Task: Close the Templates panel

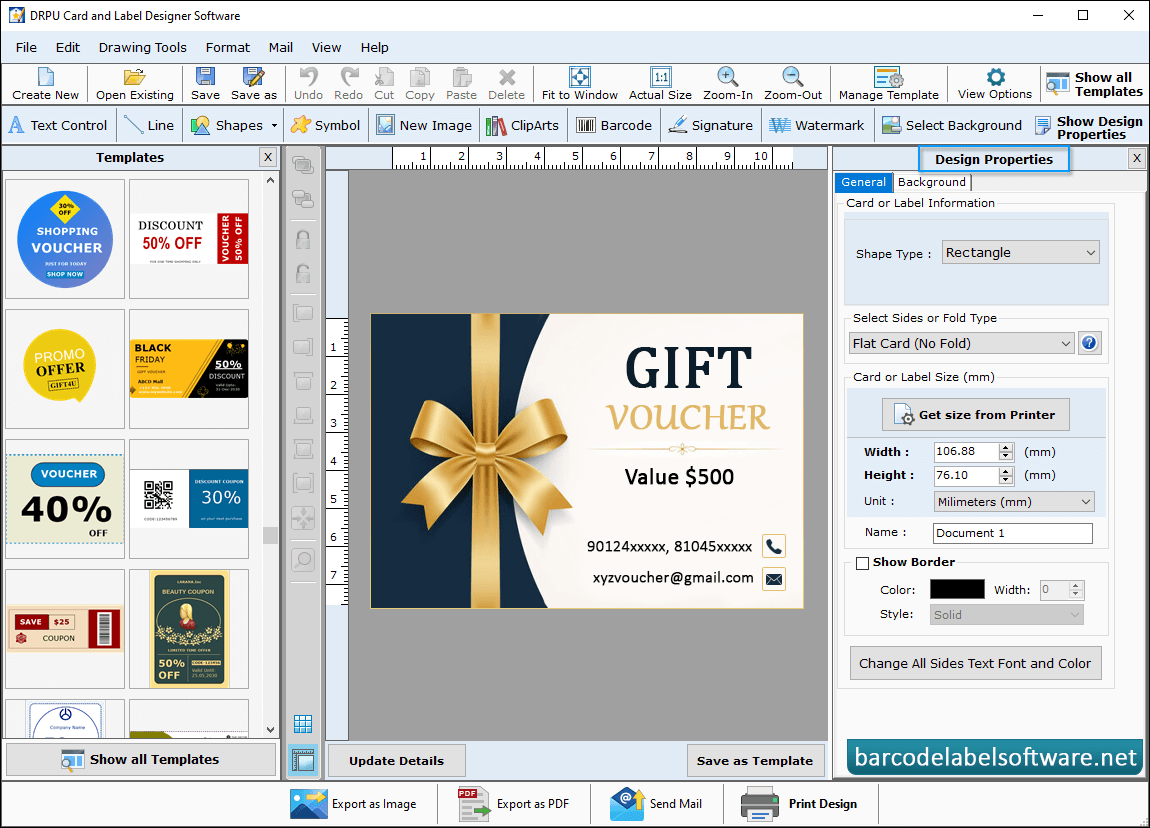Action: click(268, 157)
